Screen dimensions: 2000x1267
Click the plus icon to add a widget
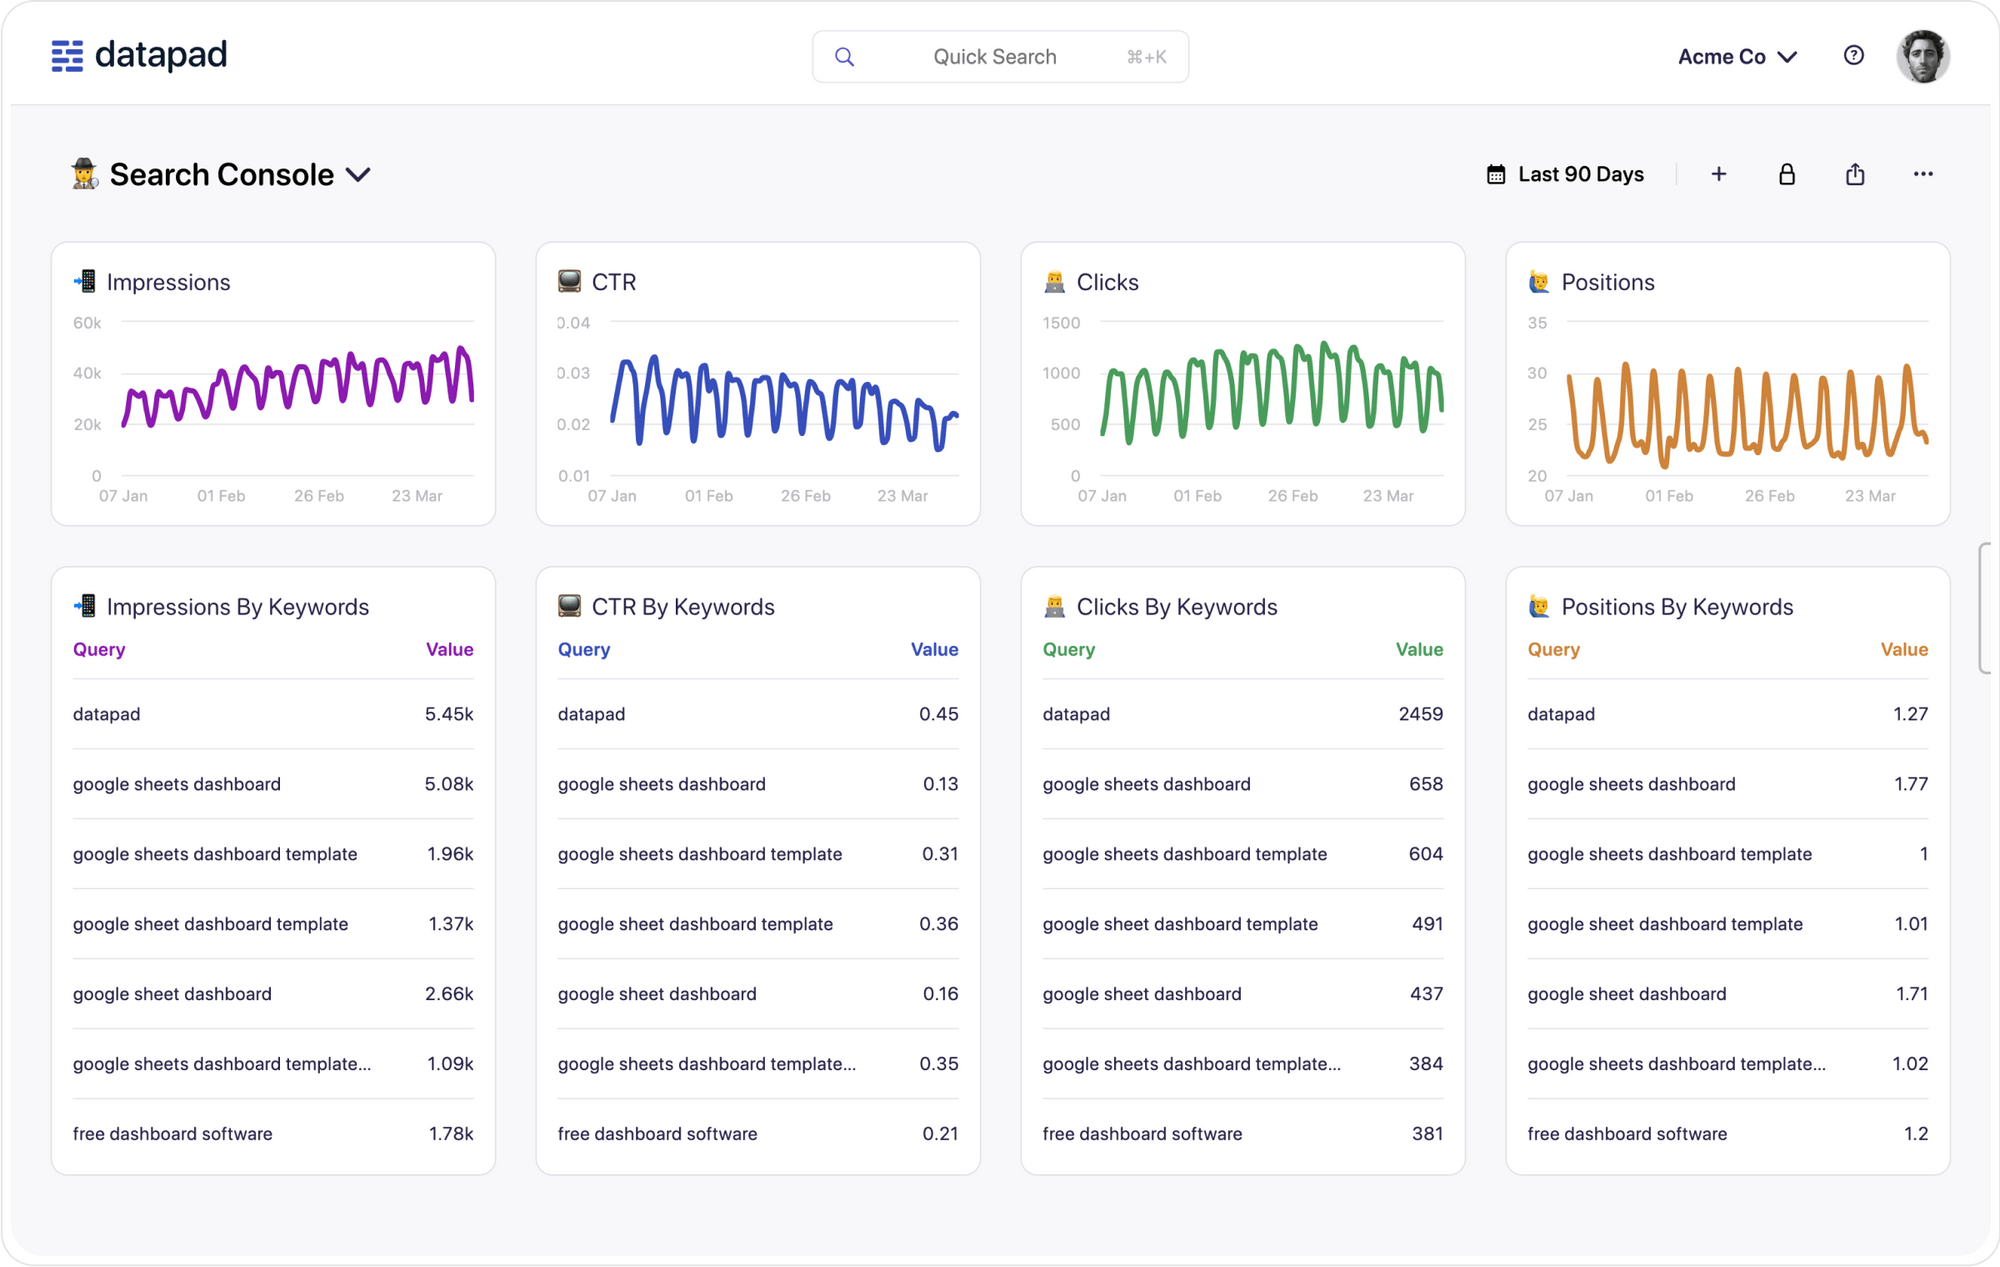point(1719,173)
